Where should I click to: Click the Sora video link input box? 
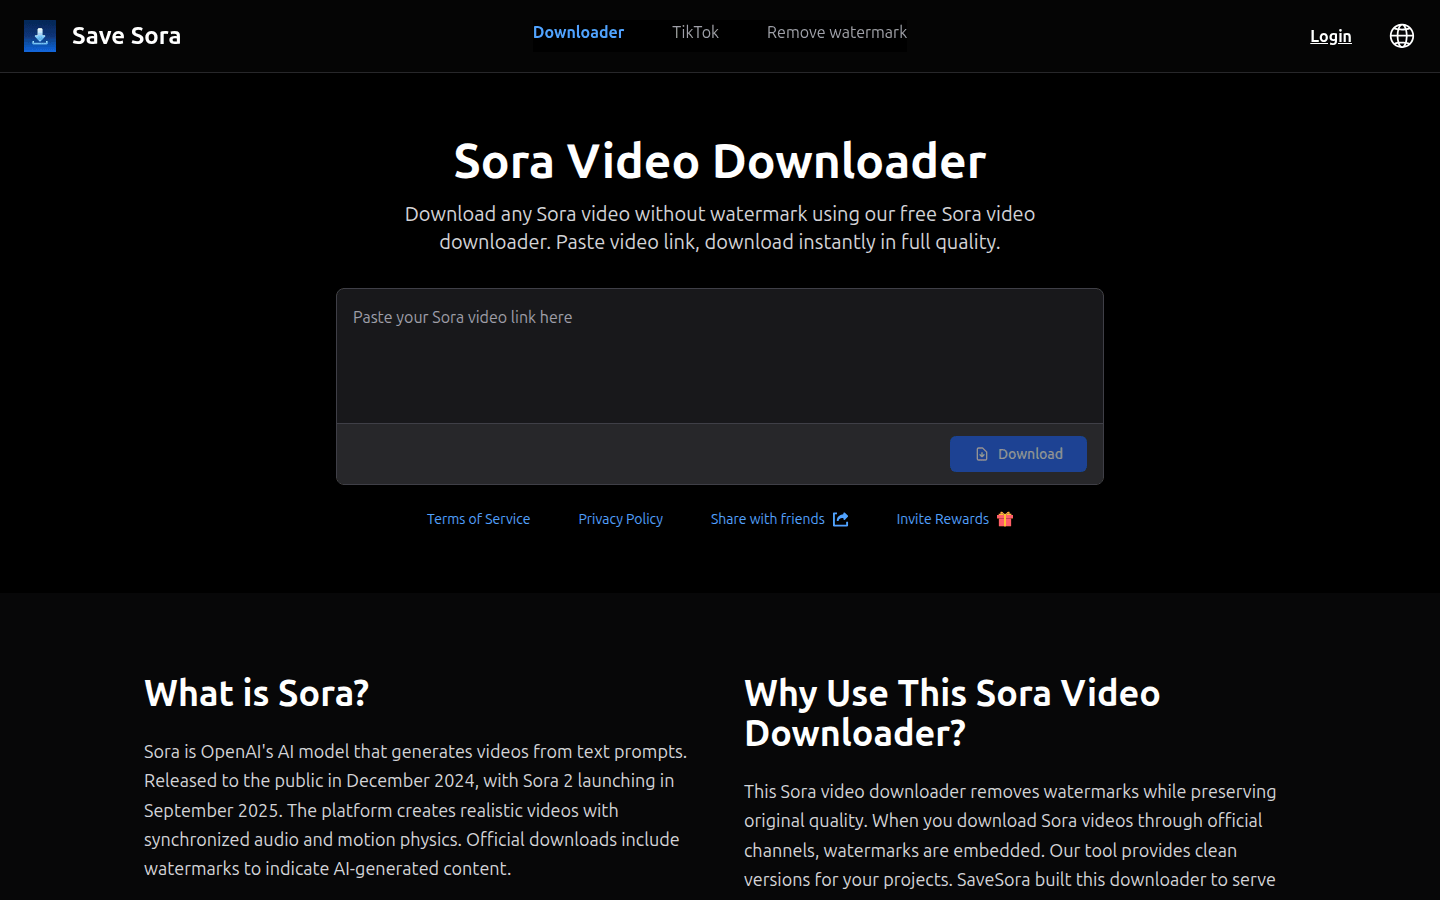click(720, 355)
